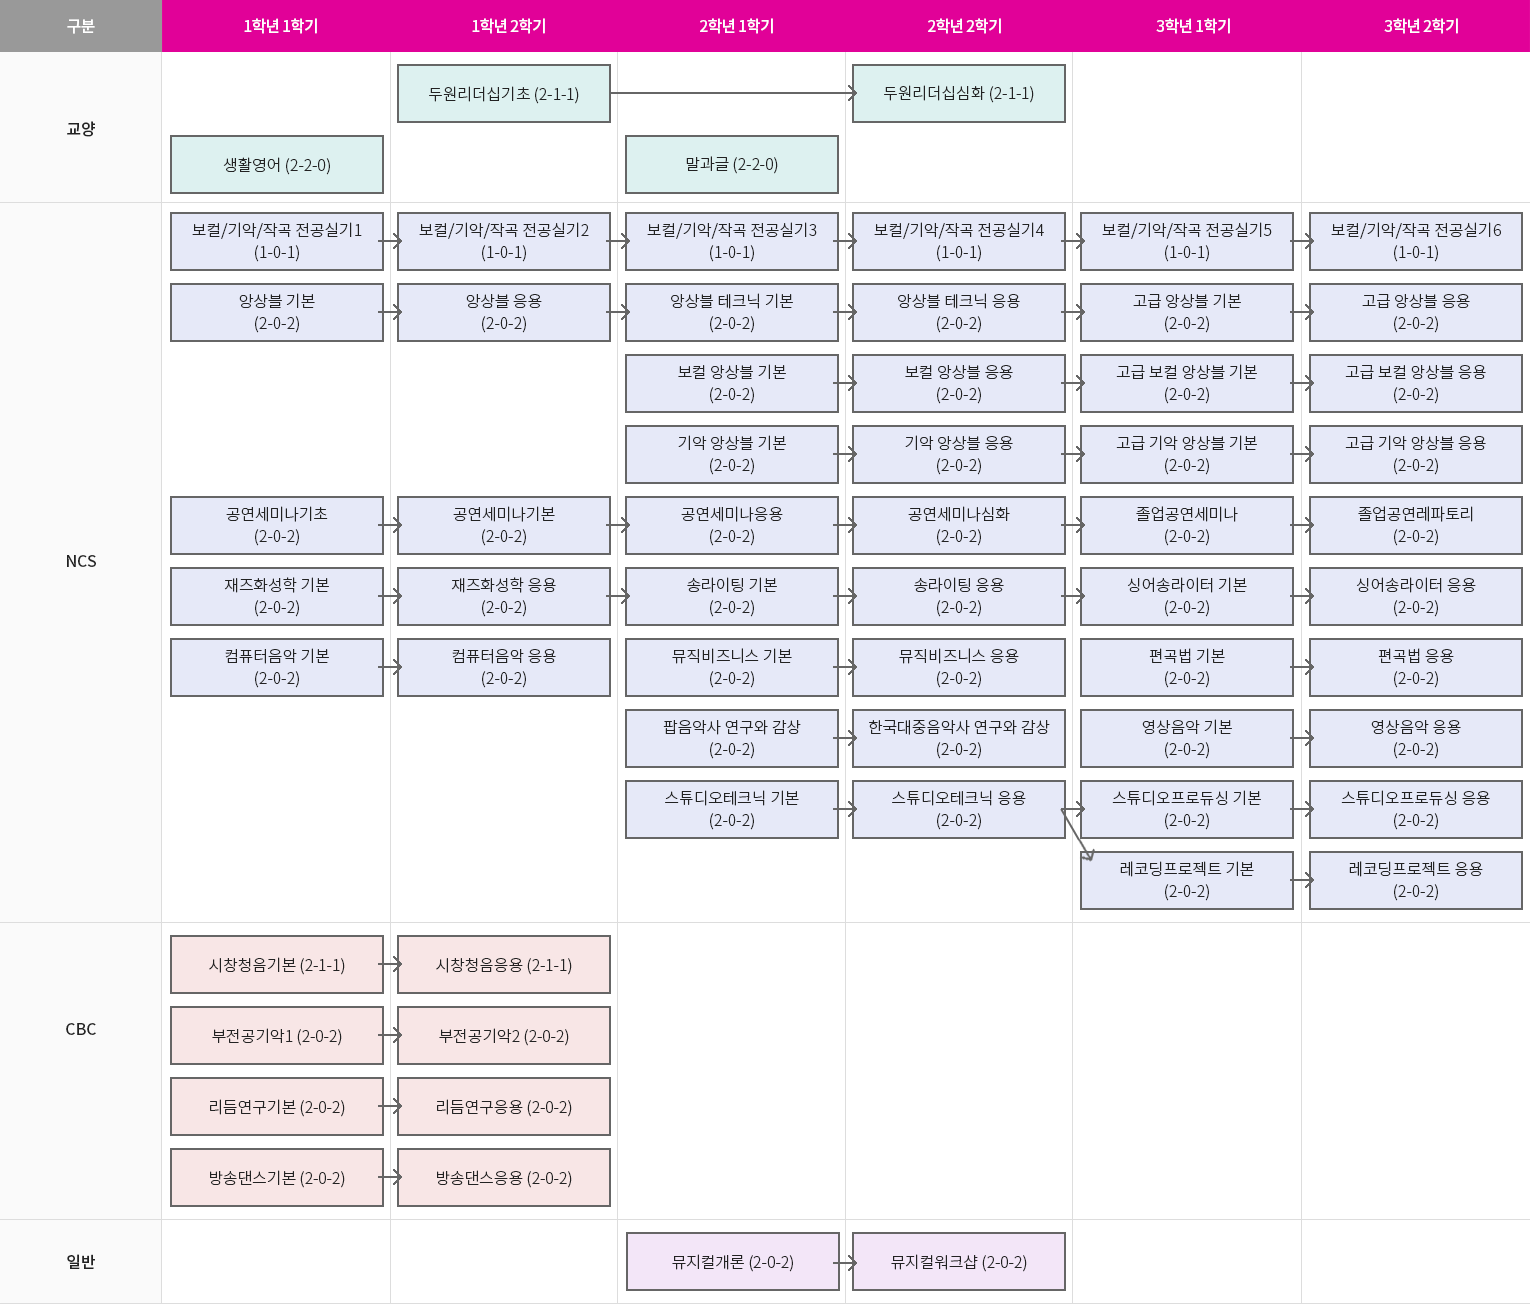Select 보컬/기악/작곡 전공실기6 box
Viewport: 1530px width, 1305px height.
point(1416,241)
